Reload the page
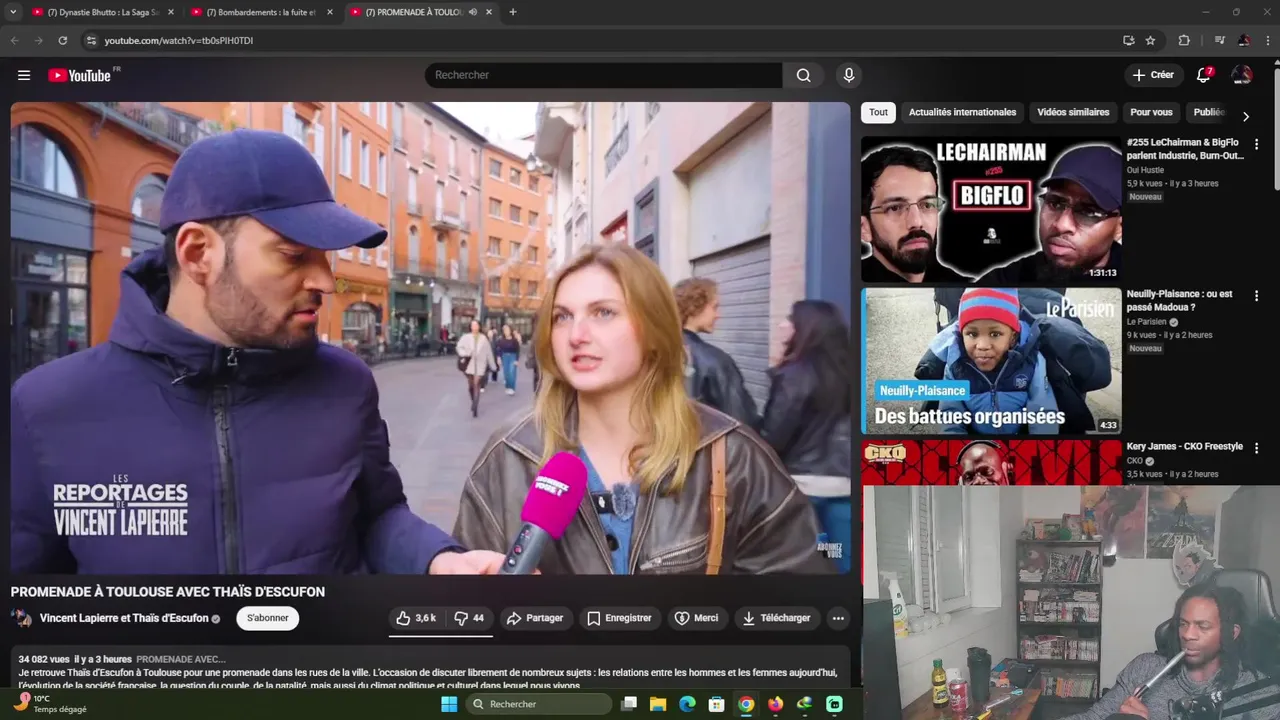 point(62,40)
